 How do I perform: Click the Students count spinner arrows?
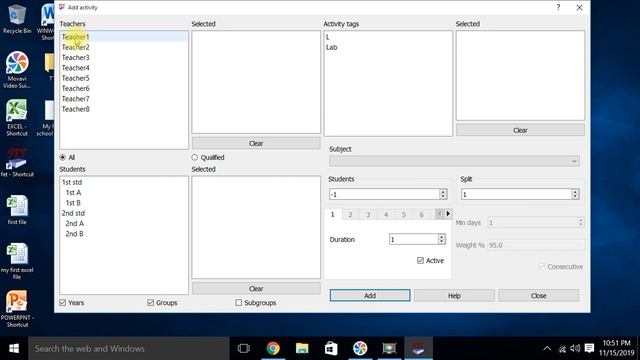click(443, 194)
